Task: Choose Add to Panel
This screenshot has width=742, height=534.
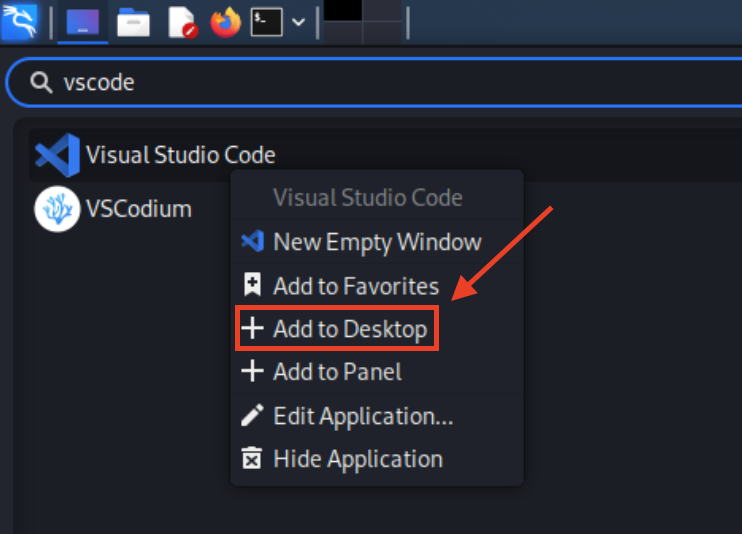Action: click(377, 372)
